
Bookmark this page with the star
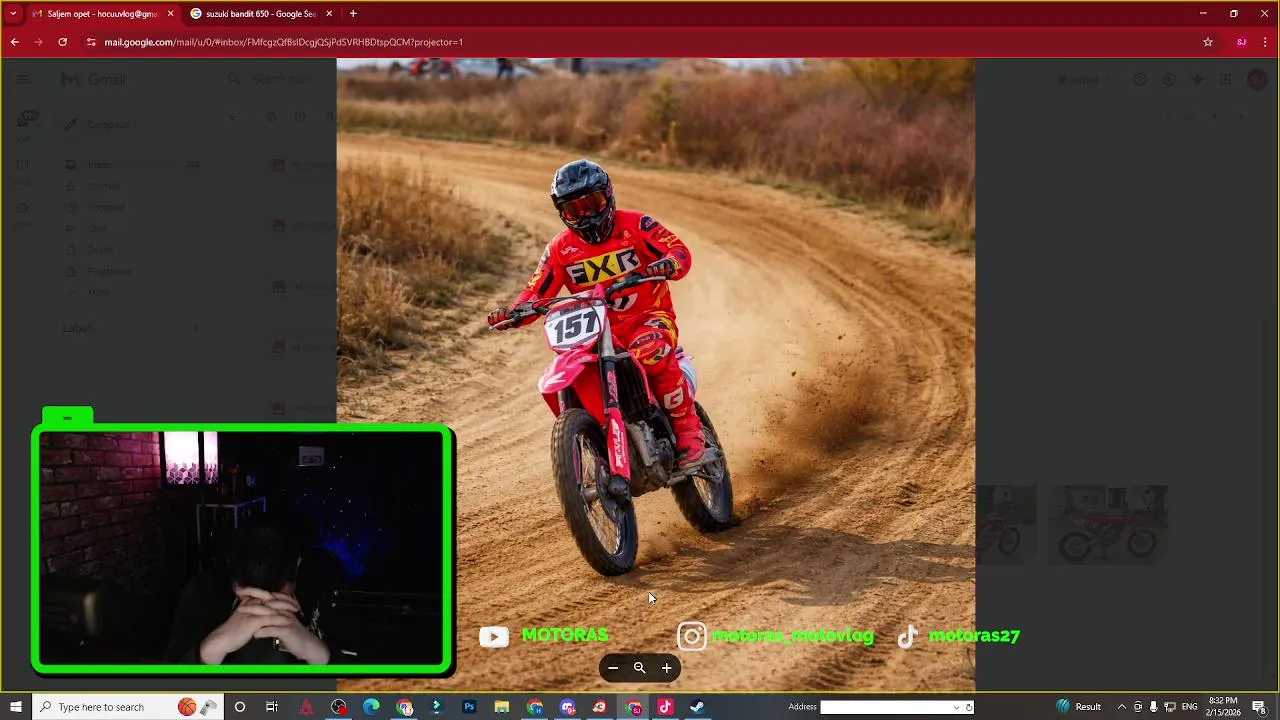tap(1208, 42)
